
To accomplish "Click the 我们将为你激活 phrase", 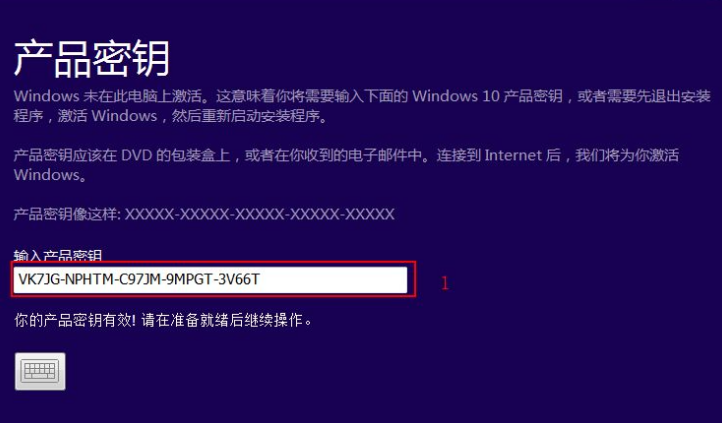I will point(627,155).
